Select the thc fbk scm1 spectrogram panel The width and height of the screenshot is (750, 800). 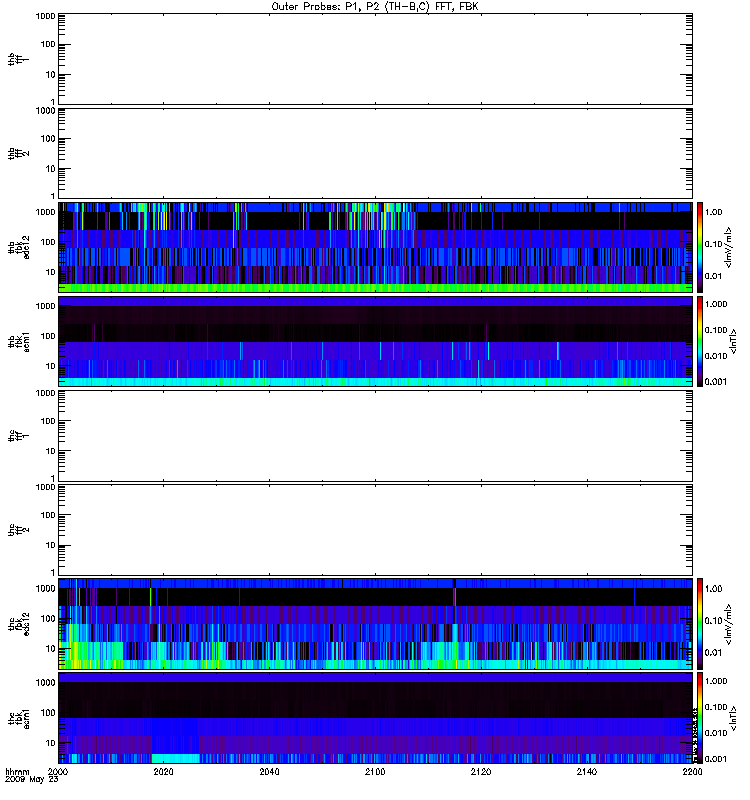(376, 718)
